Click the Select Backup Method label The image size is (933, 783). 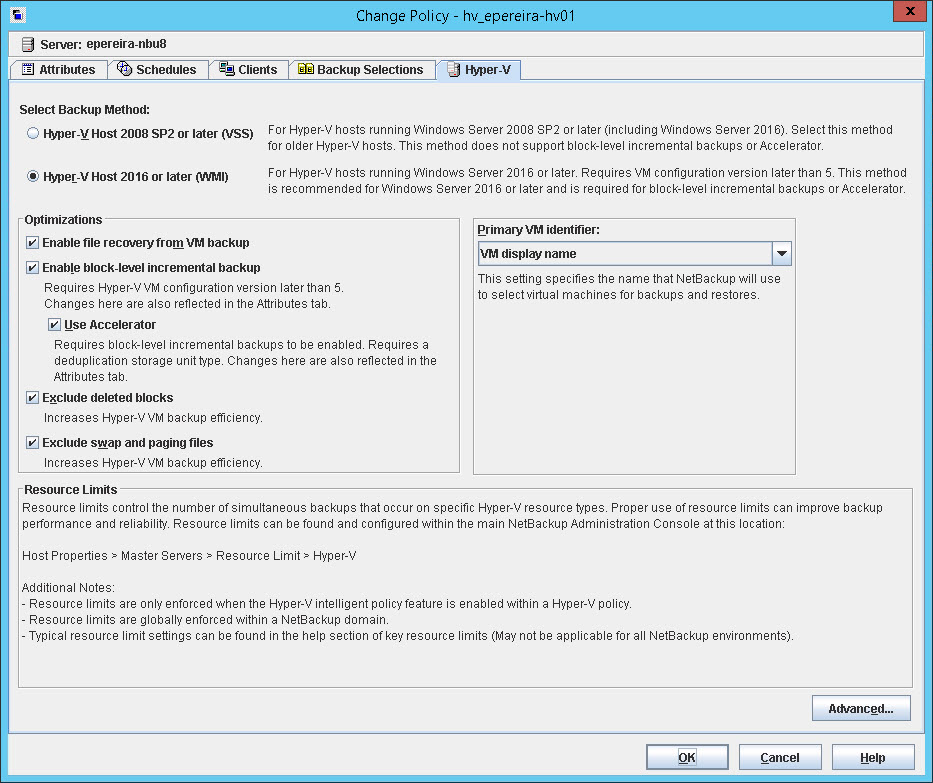[84, 109]
